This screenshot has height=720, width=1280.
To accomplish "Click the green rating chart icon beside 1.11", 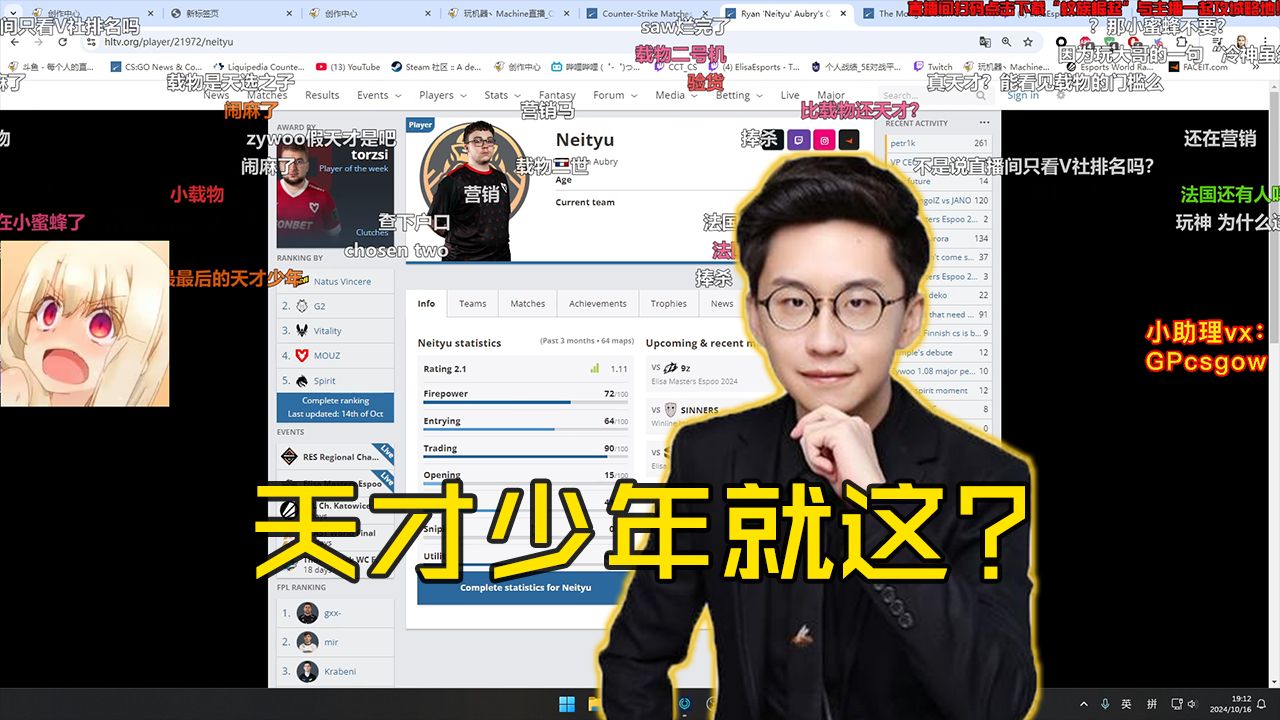I will click(x=594, y=369).
